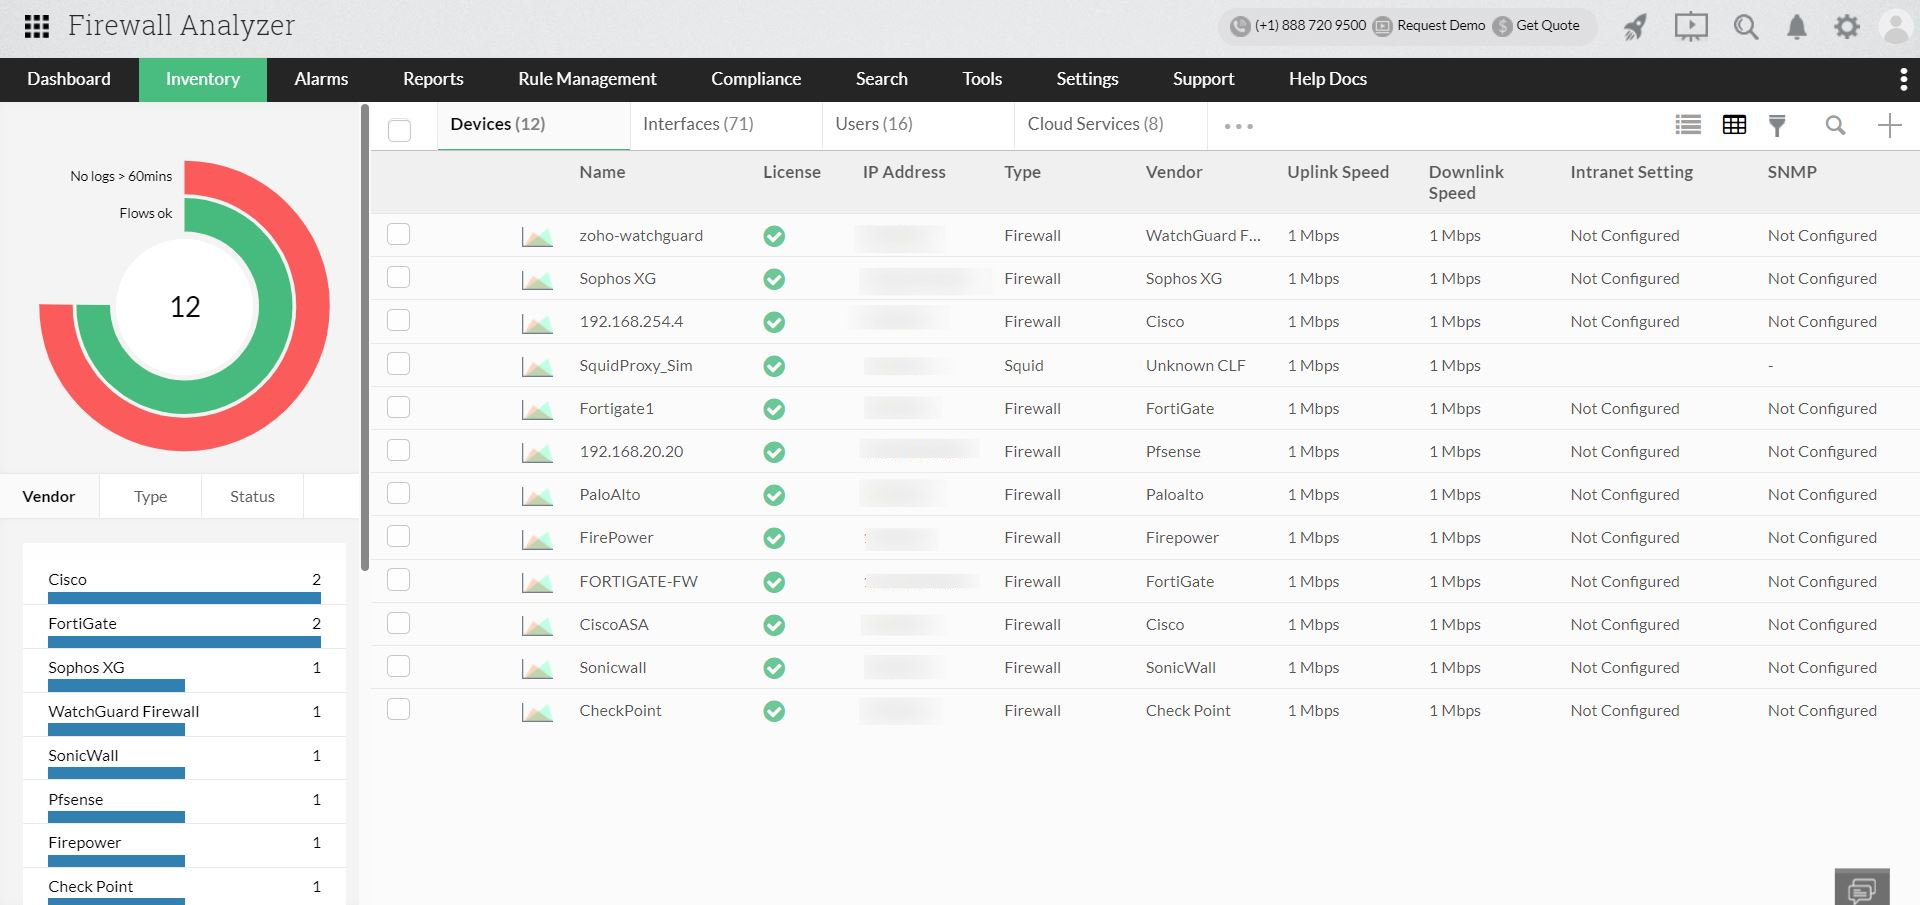
Task: Open the notifications bell icon
Action: click(1796, 27)
